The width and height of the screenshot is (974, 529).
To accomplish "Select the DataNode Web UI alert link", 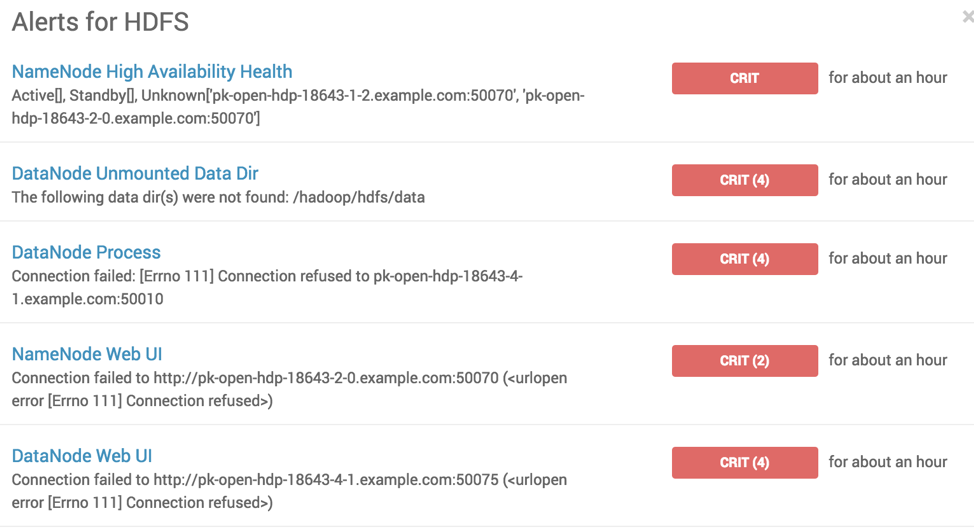I will point(82,456).
